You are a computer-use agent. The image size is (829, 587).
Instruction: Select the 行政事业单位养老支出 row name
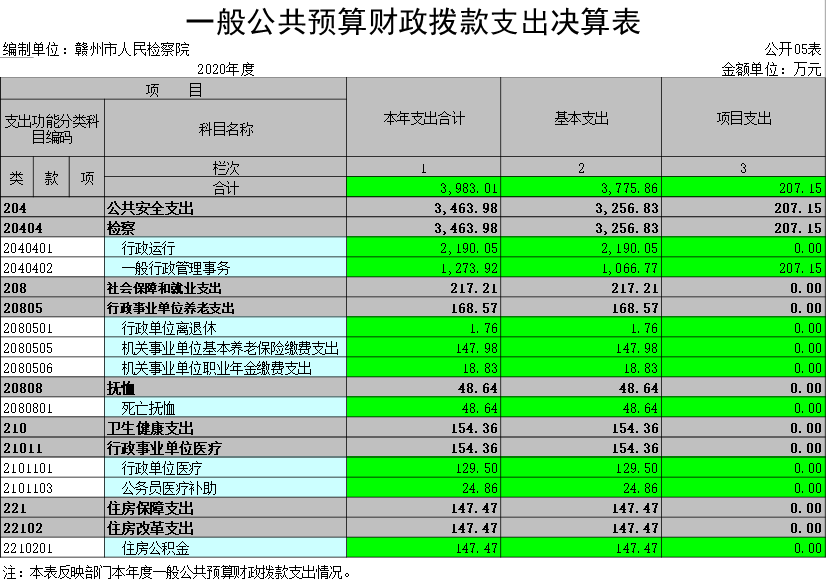pyautogui.click(x=170, y=308)
